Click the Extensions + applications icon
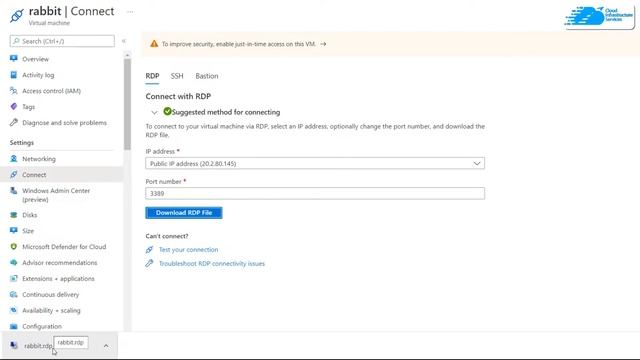The height and width of the screenshot is (360, 640). click(x=13, y=278)
